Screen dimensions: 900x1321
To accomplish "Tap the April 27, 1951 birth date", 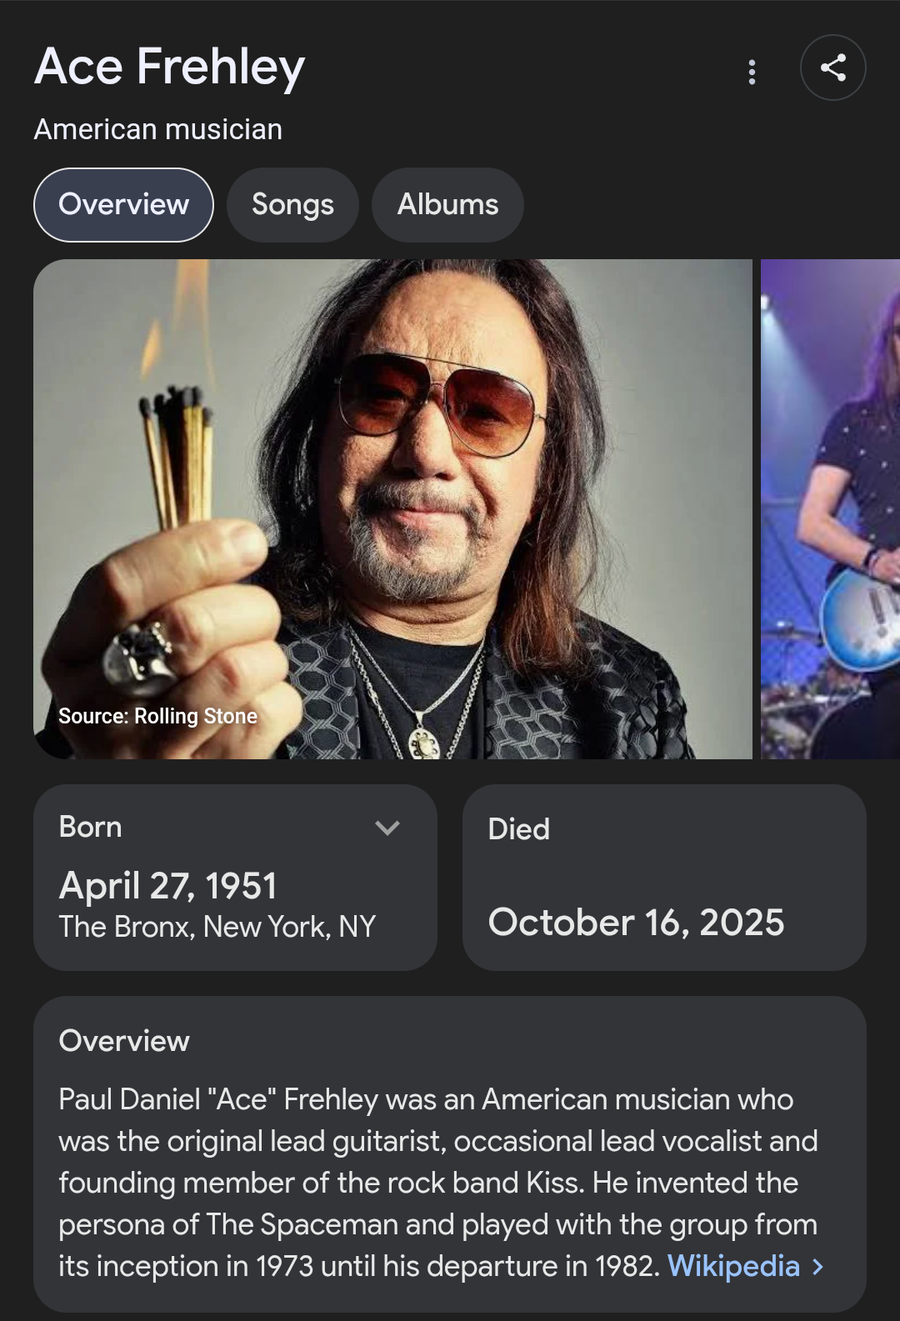I will pyautogui.click(x=168, y=886).
